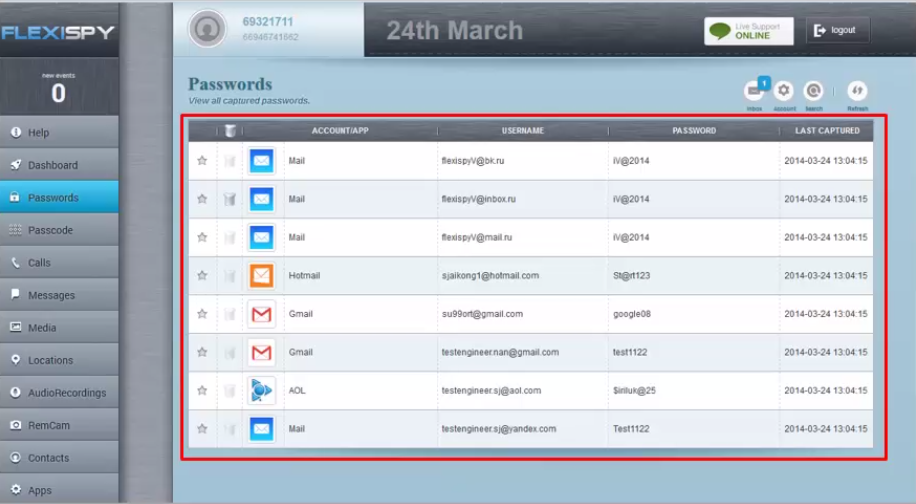Open AudioRecordings in the sidebar
The width and height of the screenshot is (916, 504).
(59, 392)
